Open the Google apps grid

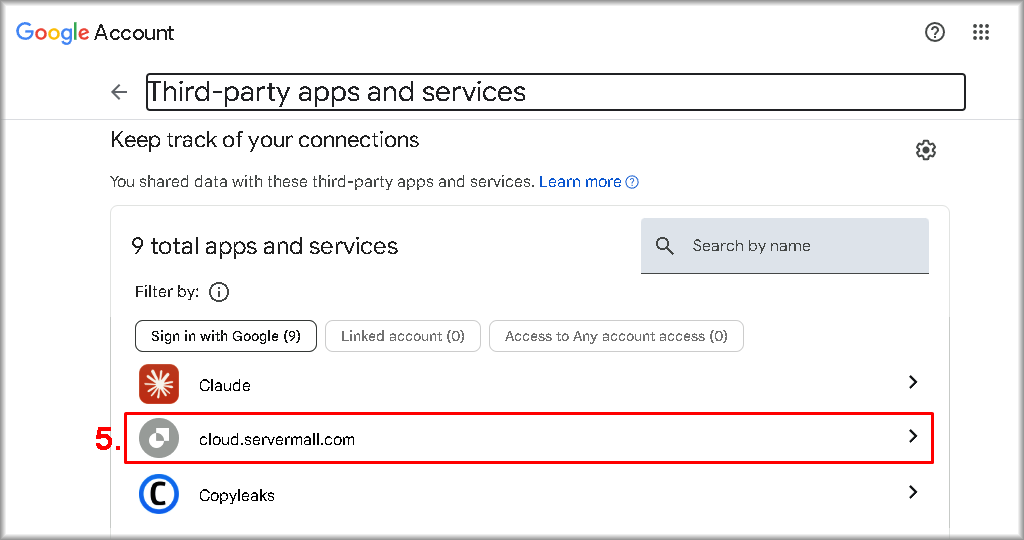[x=981, y=32]
